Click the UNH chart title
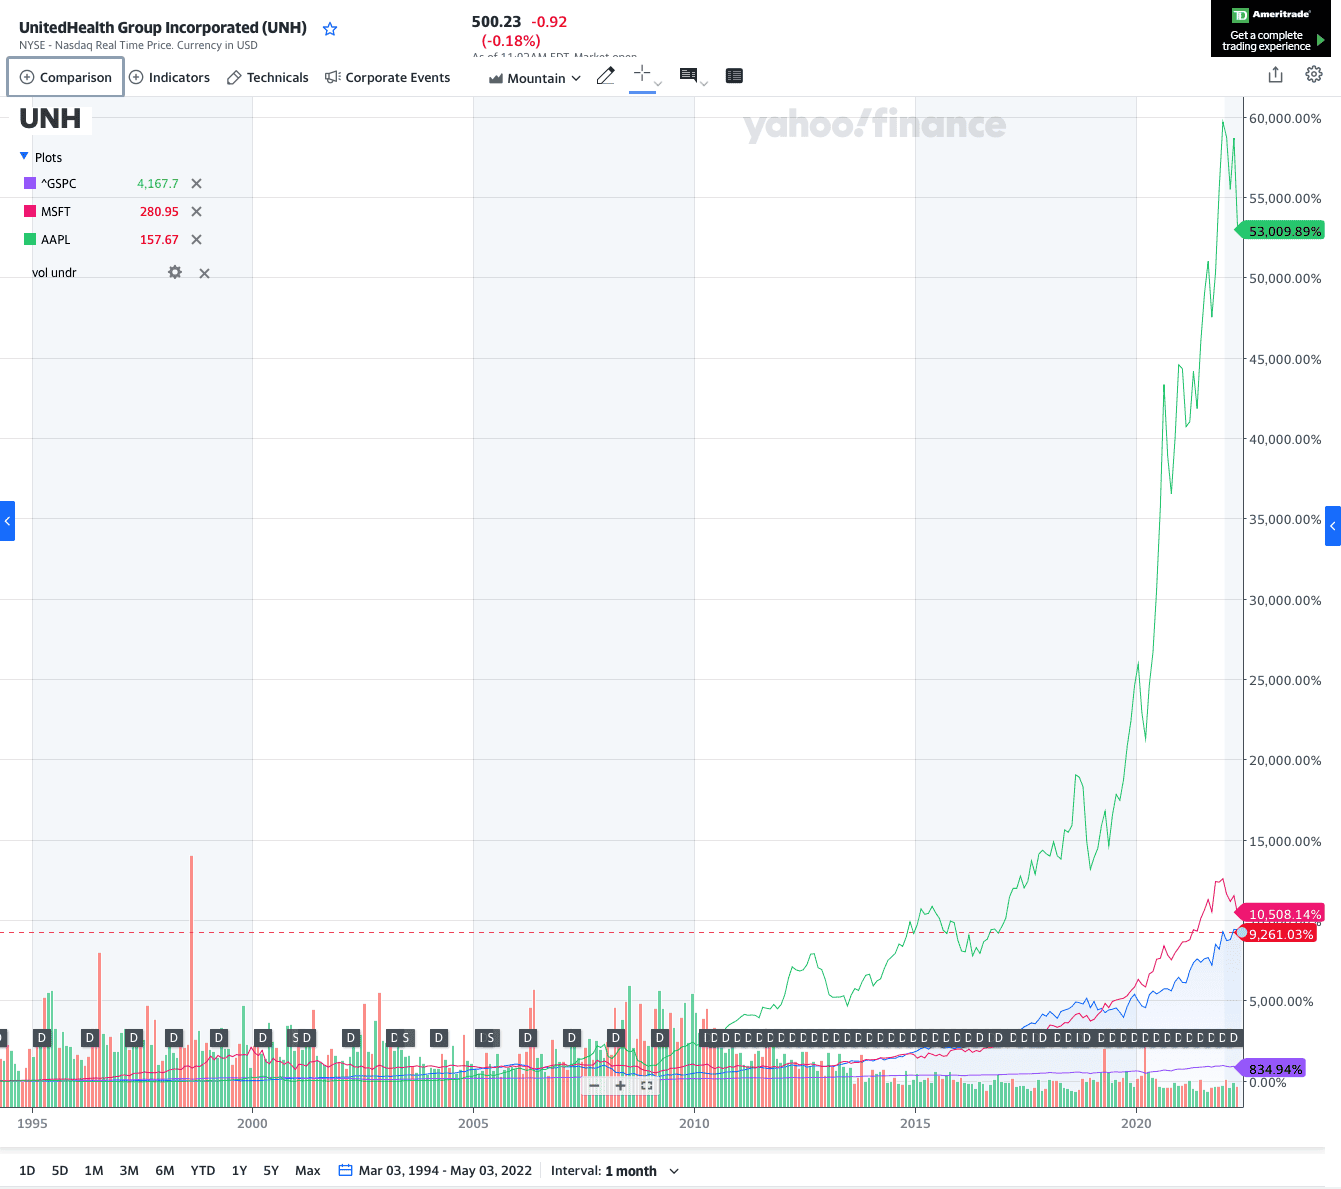This screenshot has width=1341, height=1189. click(x=50, y=118)
